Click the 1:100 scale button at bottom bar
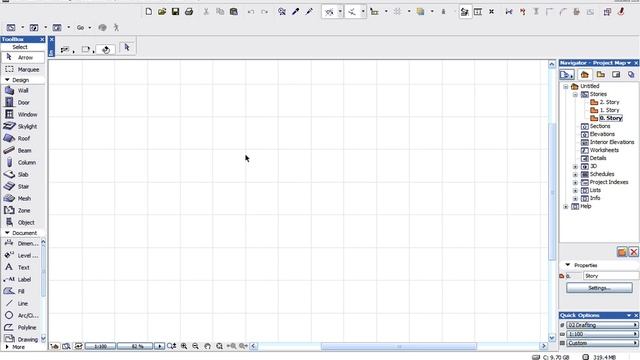This screenshot has width=640, height=360. (x=100, y=346)
